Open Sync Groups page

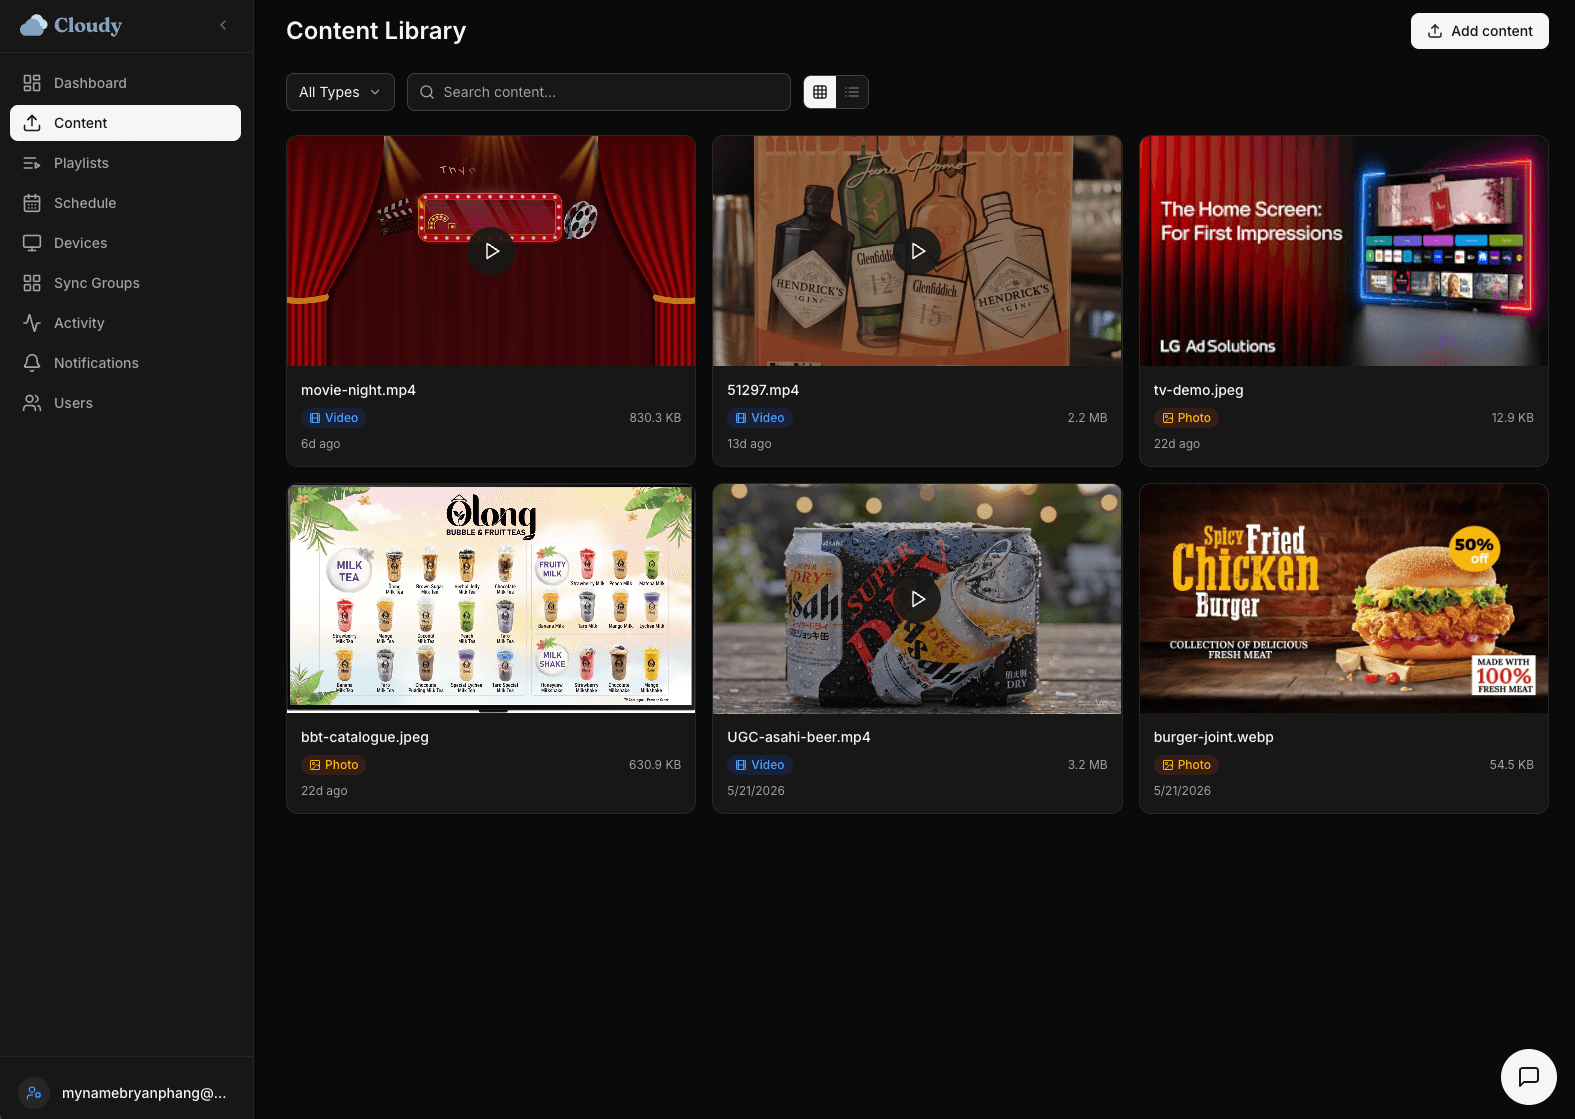pos(125,283)
